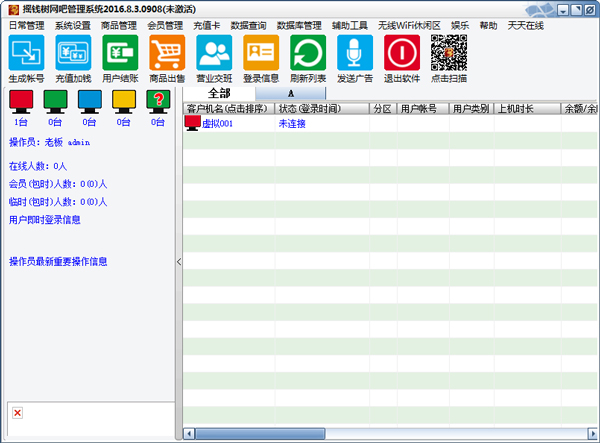
Task: Click the 用户结账 user checkout icon
Action: coord(120,53)
